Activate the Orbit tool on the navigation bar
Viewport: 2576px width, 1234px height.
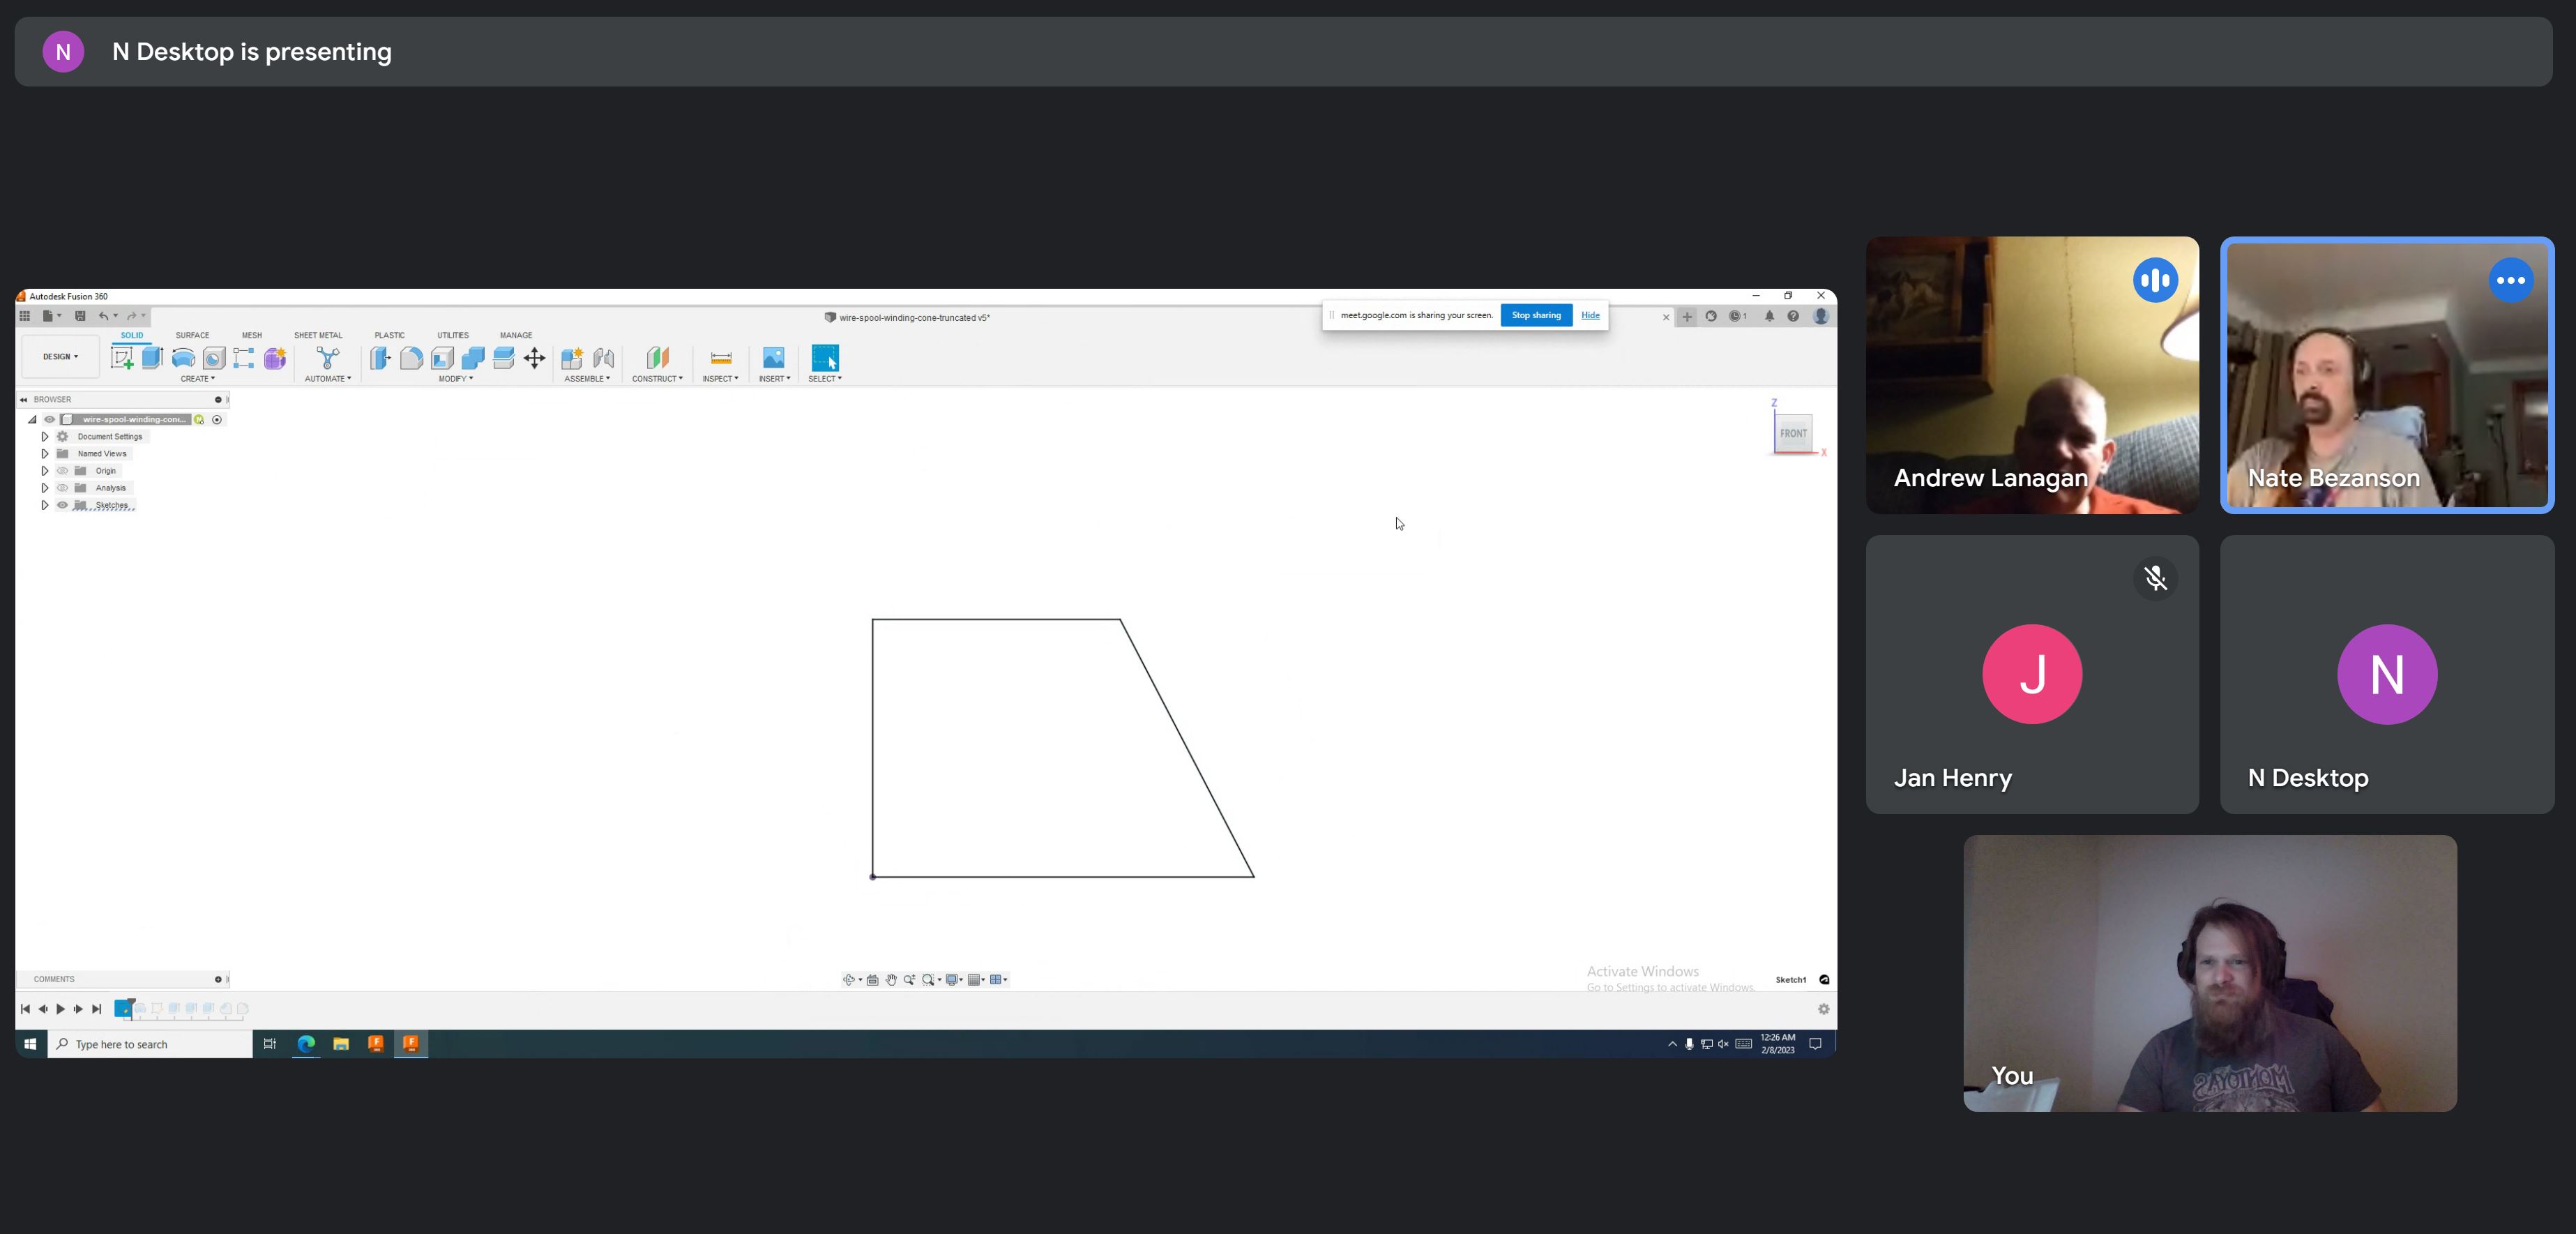pyautogui.click(x=848, y=980)
